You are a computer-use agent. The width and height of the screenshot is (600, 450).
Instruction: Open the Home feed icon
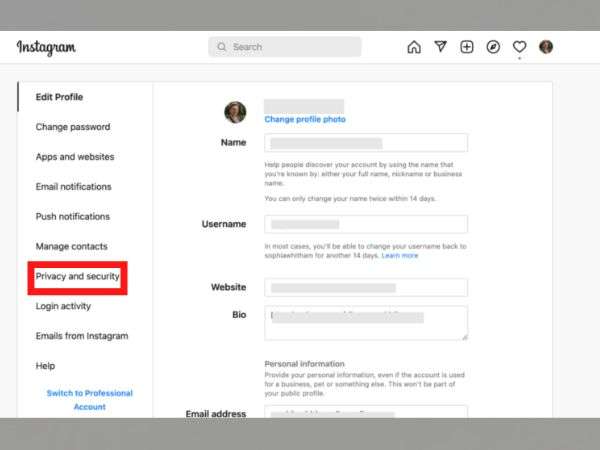tap(414, 47)
